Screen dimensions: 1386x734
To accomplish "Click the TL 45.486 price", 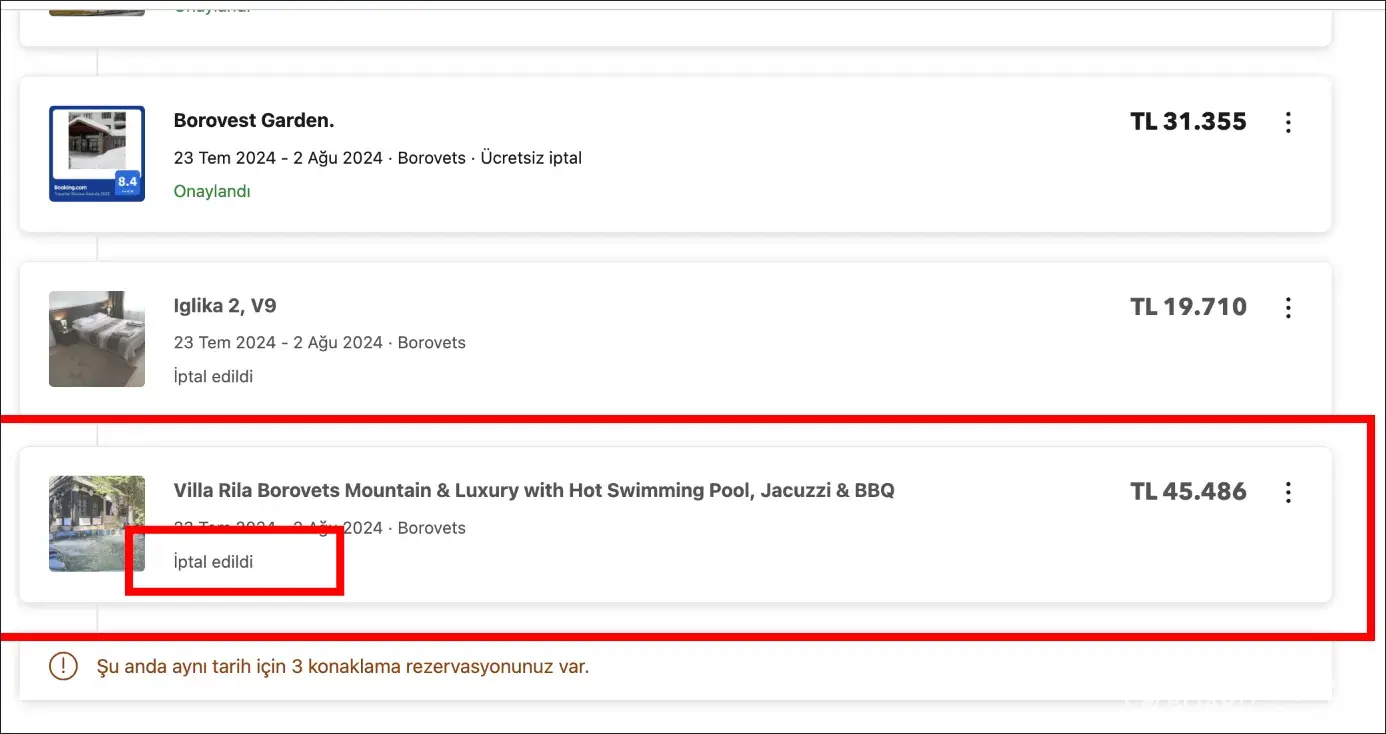I will (1188, 492).
